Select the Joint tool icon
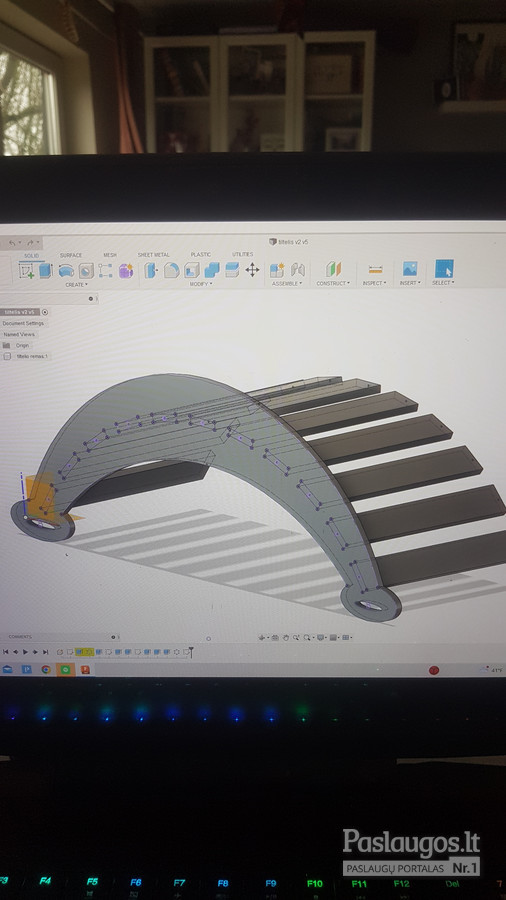The width and height of the screenshot is (506, 900). pos(298,270)
